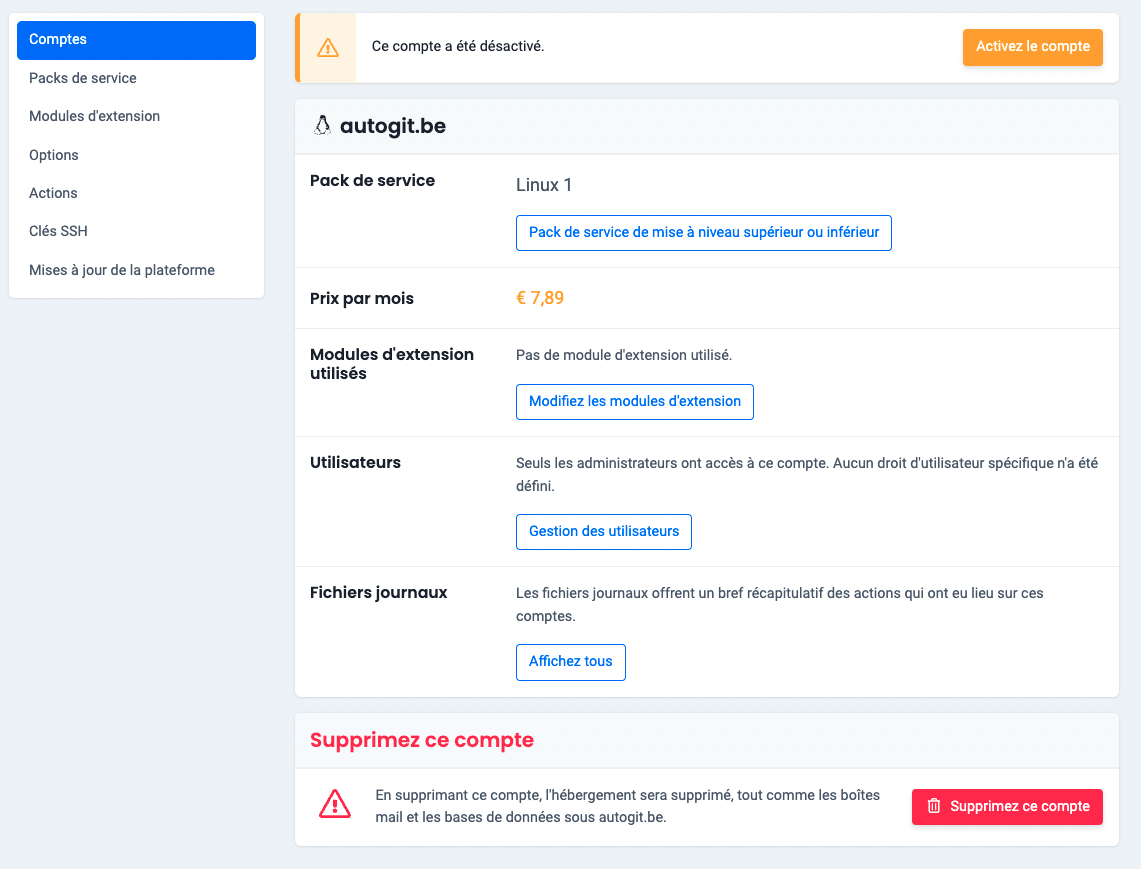The width and height of the screenshot is (1141, 869).
Task: Open Modules d'extension in the sidebar
Action: click(95, 116)
